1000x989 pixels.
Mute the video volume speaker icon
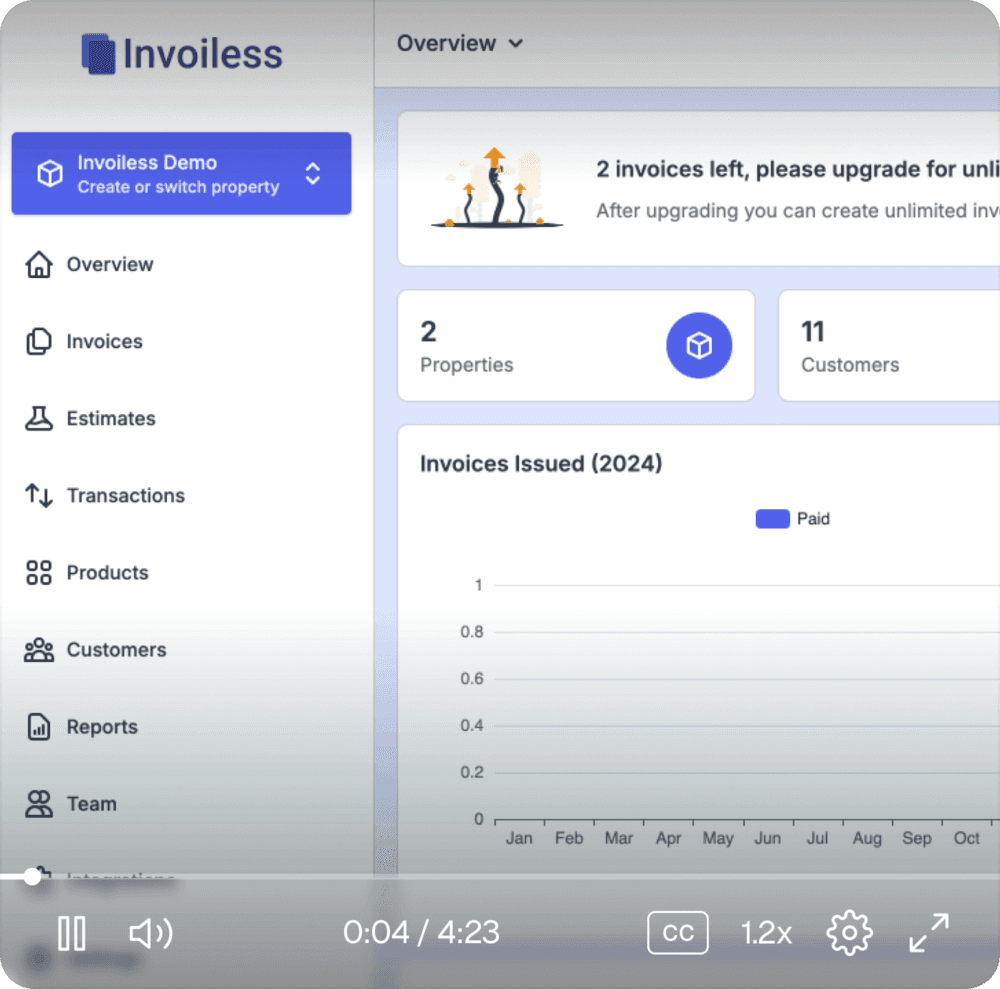click(x=151, y=934)
